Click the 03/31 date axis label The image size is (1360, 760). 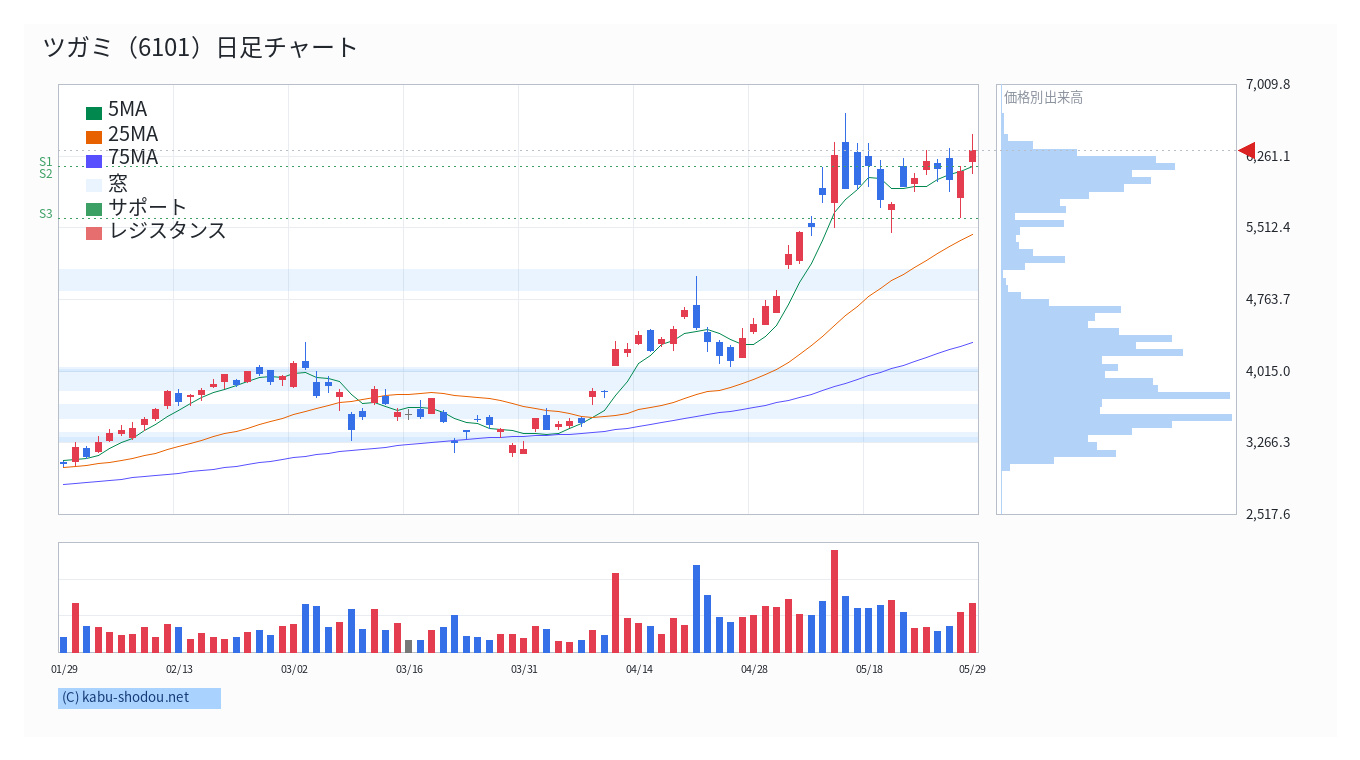524,669
